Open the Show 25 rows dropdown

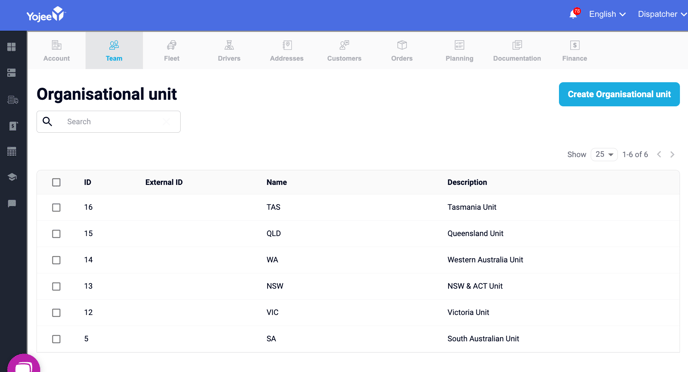point(604,154)
